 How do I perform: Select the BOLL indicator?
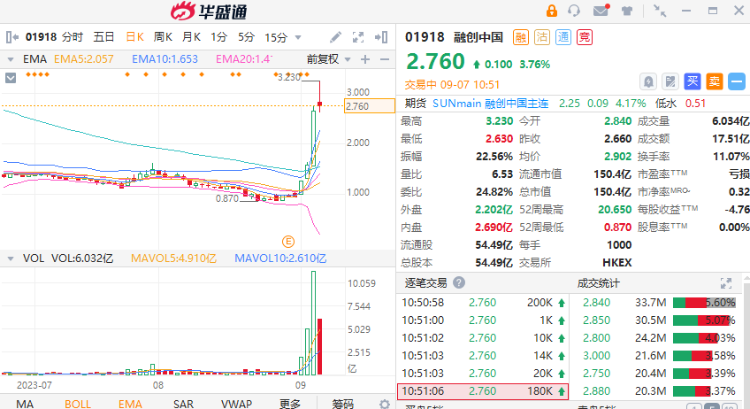coord(77,404)
